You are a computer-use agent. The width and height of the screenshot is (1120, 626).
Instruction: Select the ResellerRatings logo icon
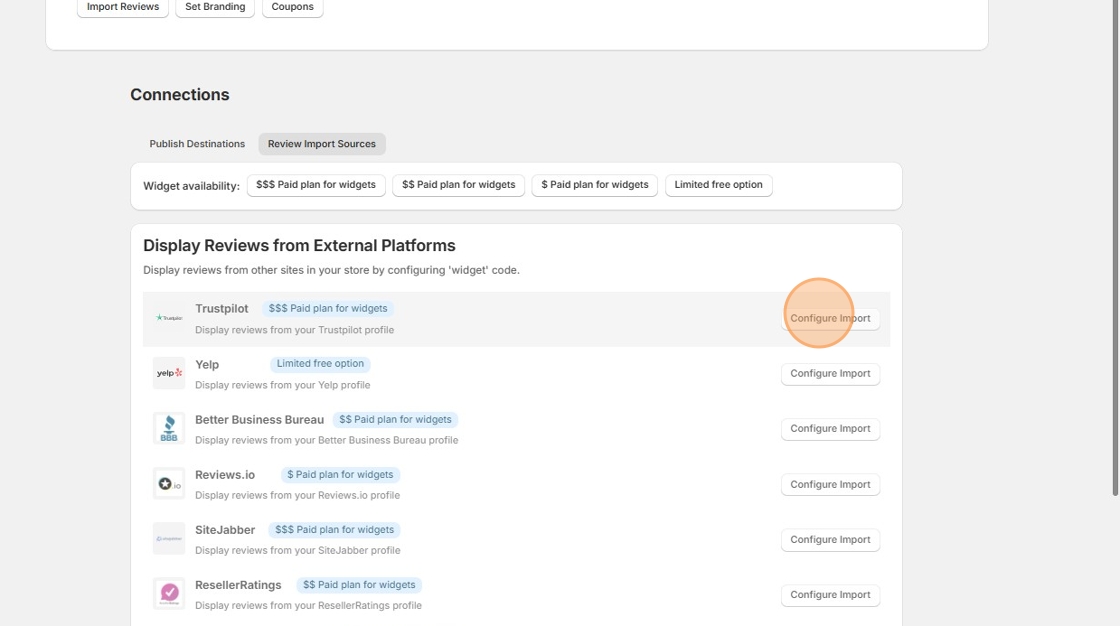coord(168,593)
